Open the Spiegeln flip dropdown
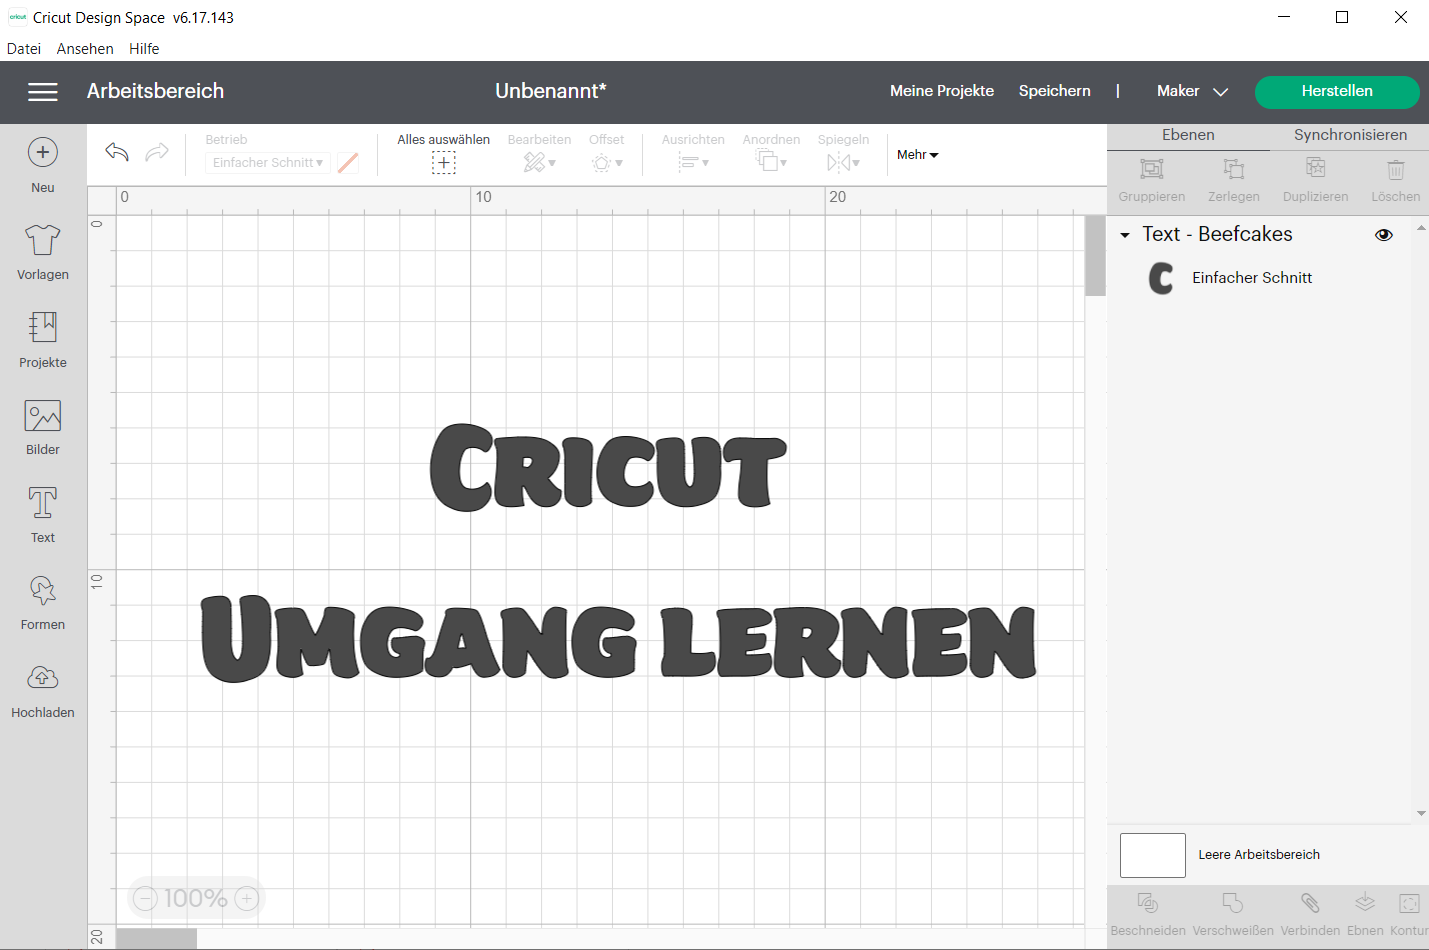Viewport: 1429px width, 950px height. 843,162
